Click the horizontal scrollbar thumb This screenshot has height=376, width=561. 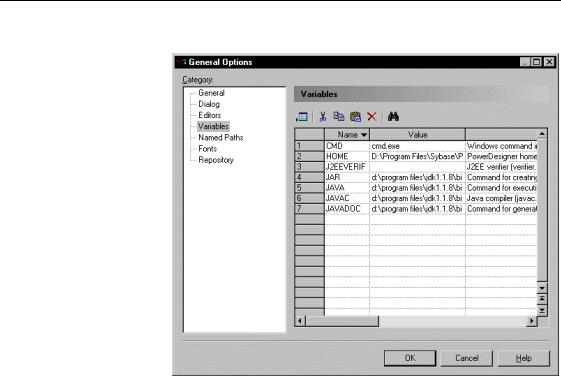click(342, 321)
